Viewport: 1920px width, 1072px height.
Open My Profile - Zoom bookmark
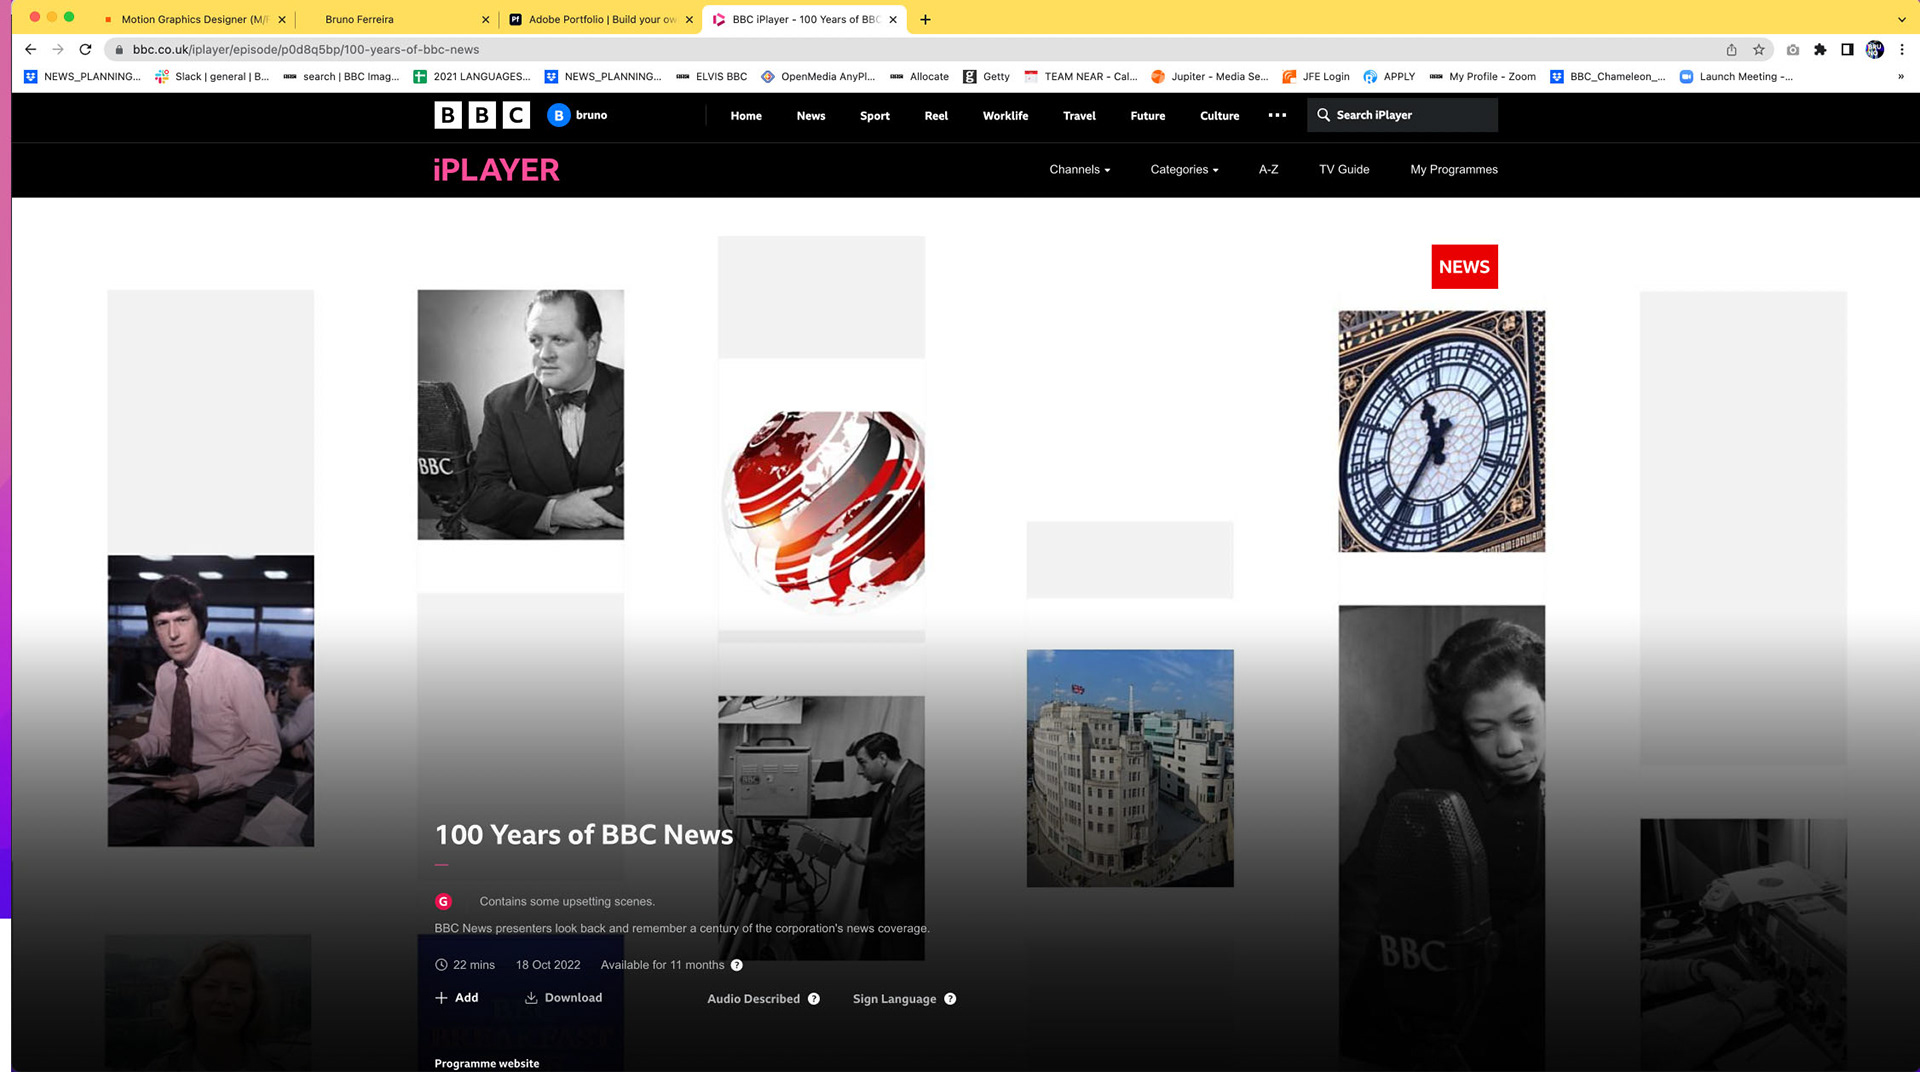1482,76
